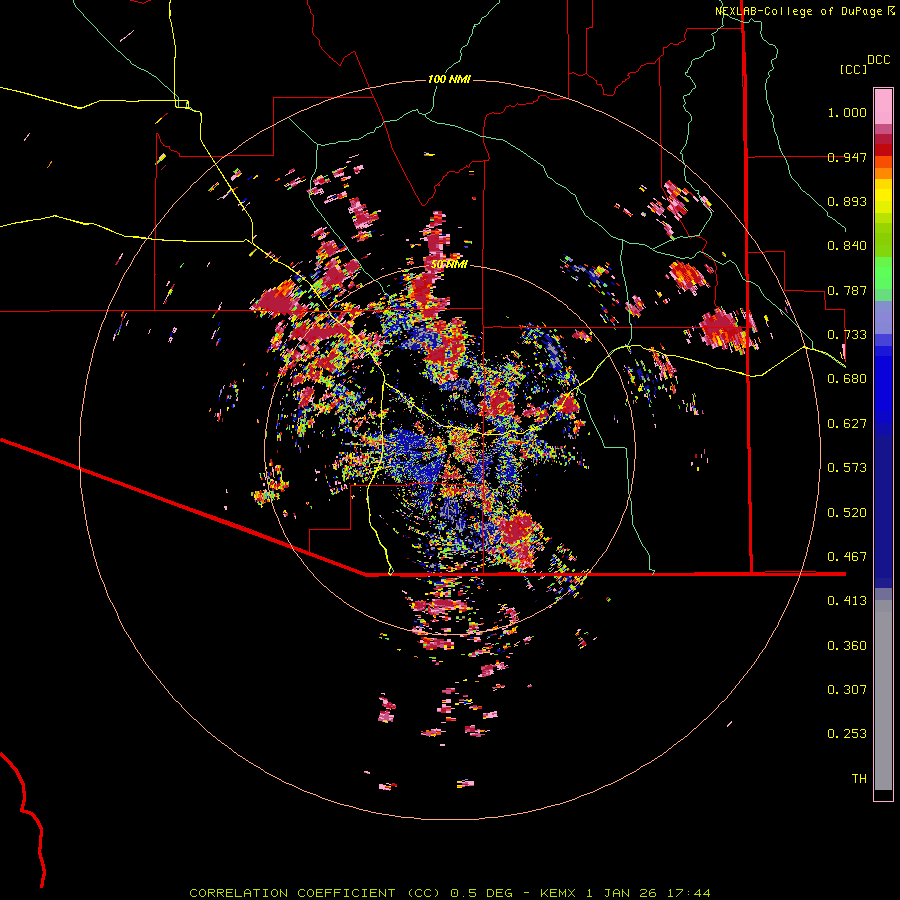This screenshot has width=900, height=900.
Task: Select the 0.787 scale value
Action: tap(847, 290)
